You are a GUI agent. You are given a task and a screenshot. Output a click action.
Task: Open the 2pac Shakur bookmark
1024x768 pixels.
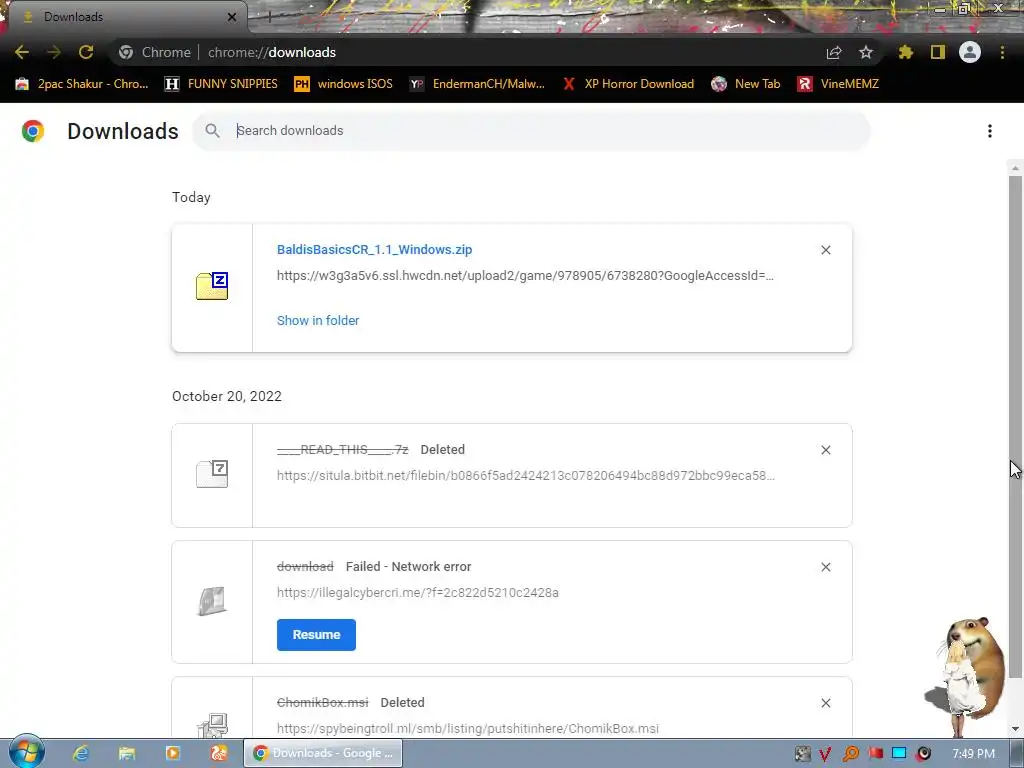tap(82, 84)
